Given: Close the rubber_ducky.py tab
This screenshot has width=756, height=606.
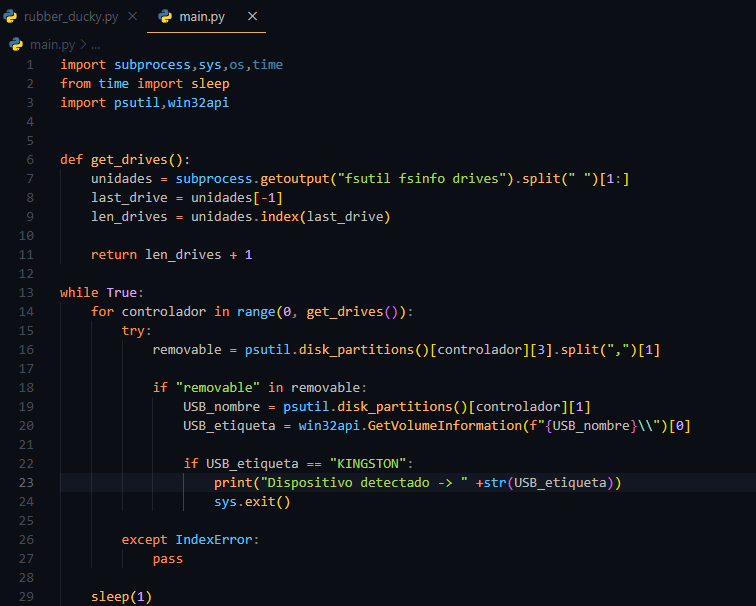Looking at the screenshot, I should click(x=133, y=16).
